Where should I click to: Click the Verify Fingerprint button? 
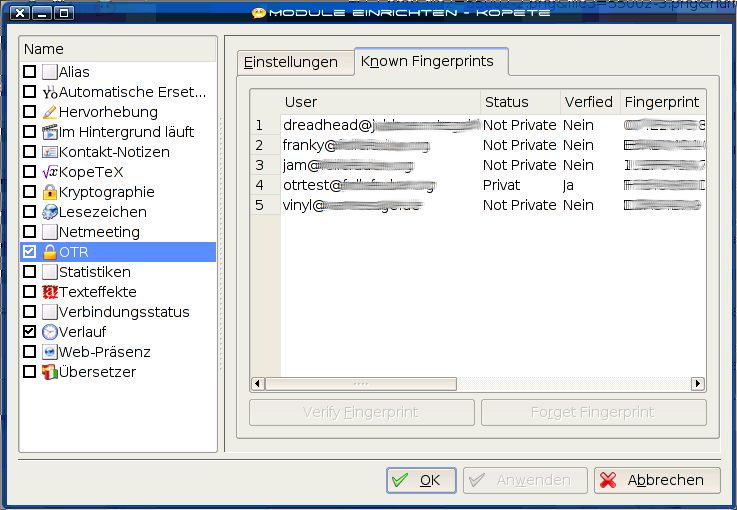tap(361, 412)
